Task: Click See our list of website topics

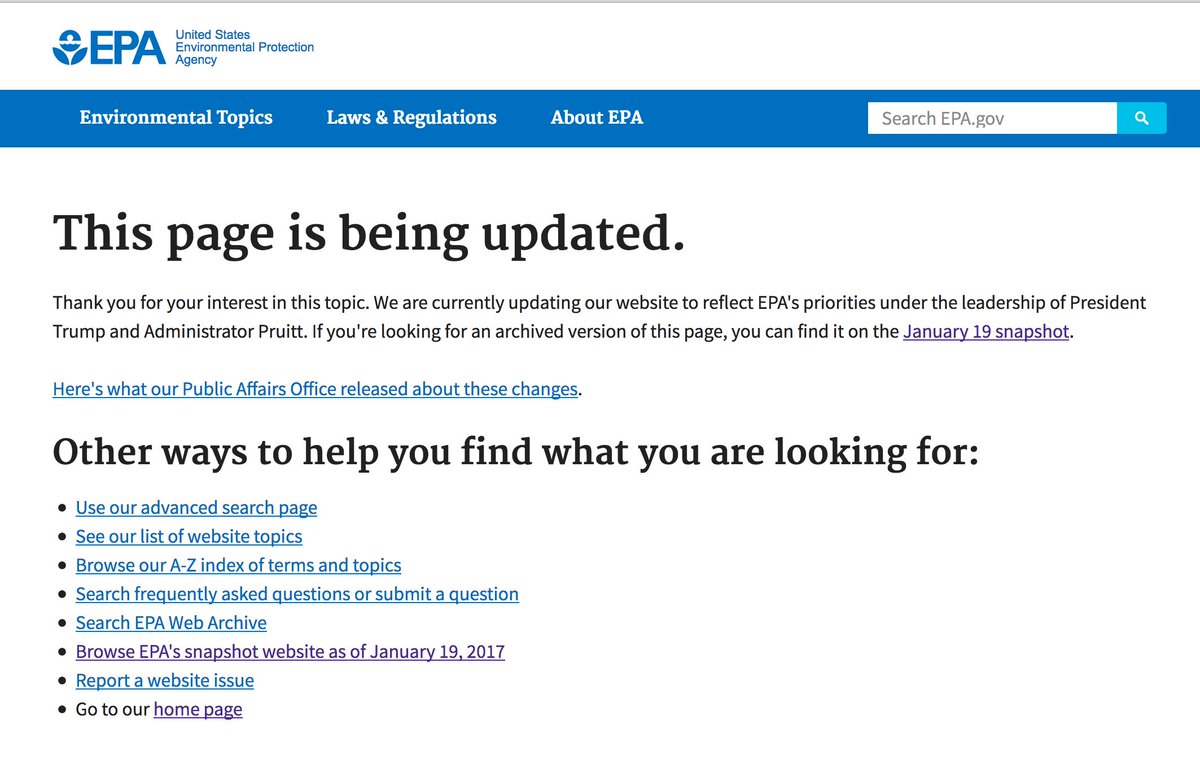Action: [189, 537]
